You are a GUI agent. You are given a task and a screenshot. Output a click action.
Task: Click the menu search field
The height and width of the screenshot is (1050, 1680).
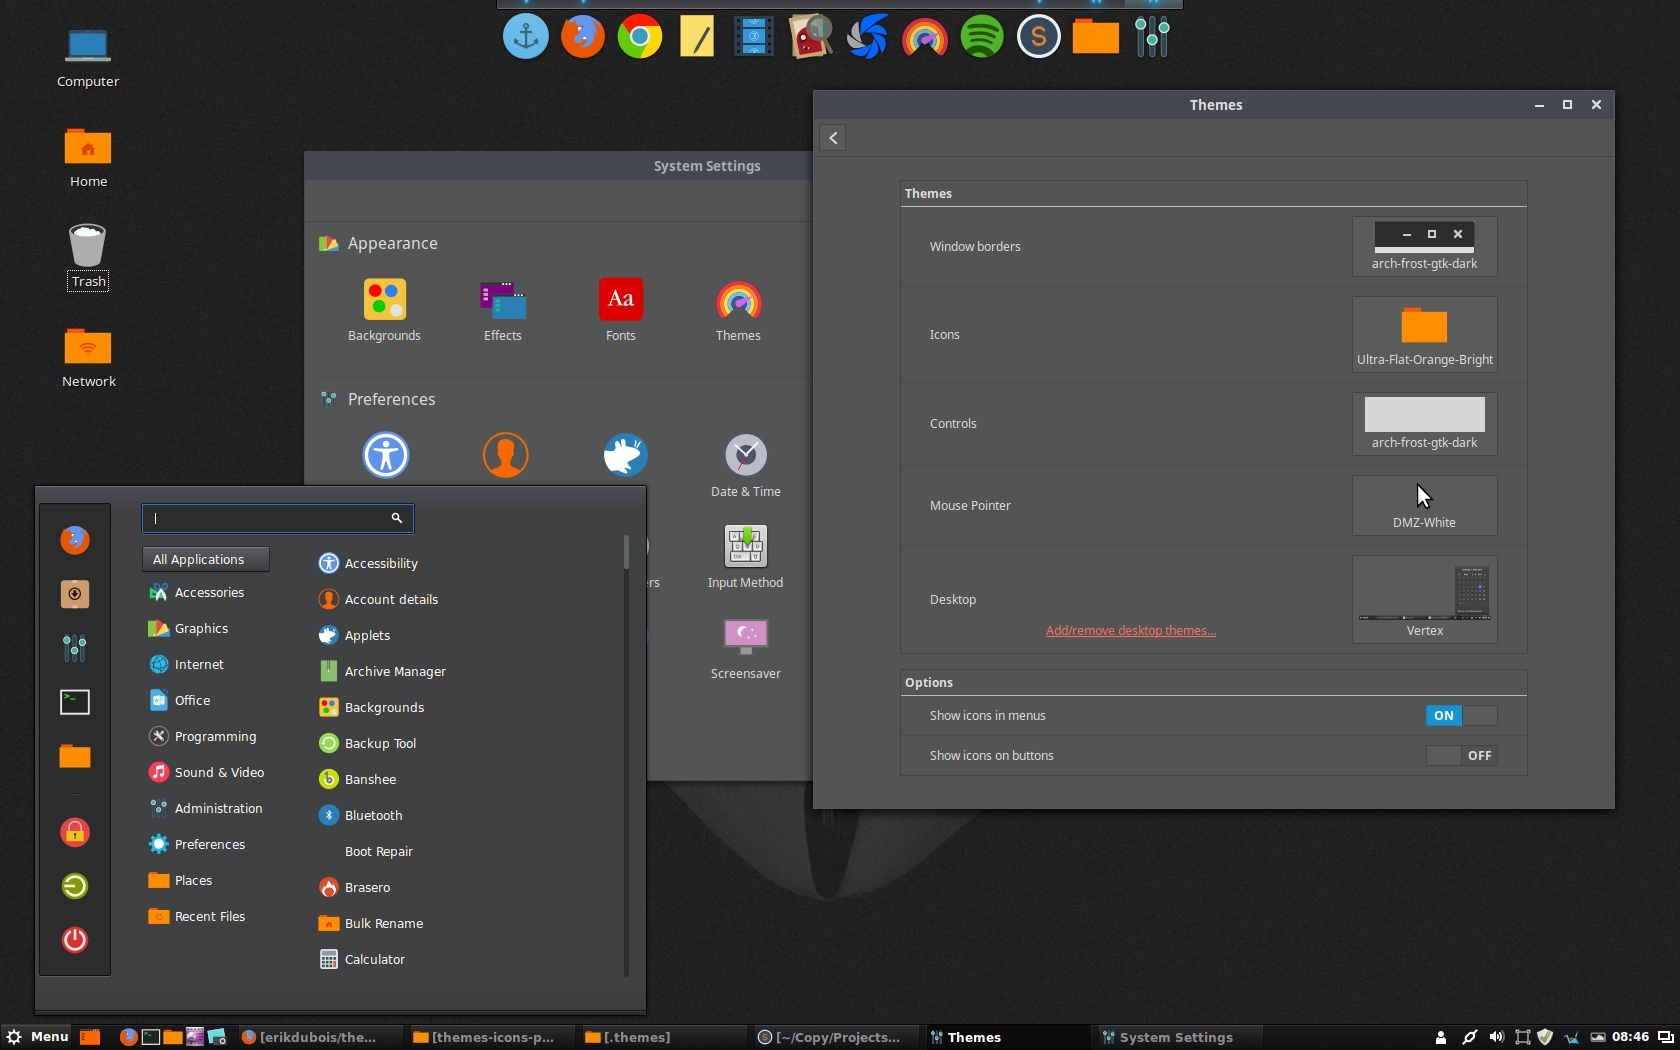[278, 518]
